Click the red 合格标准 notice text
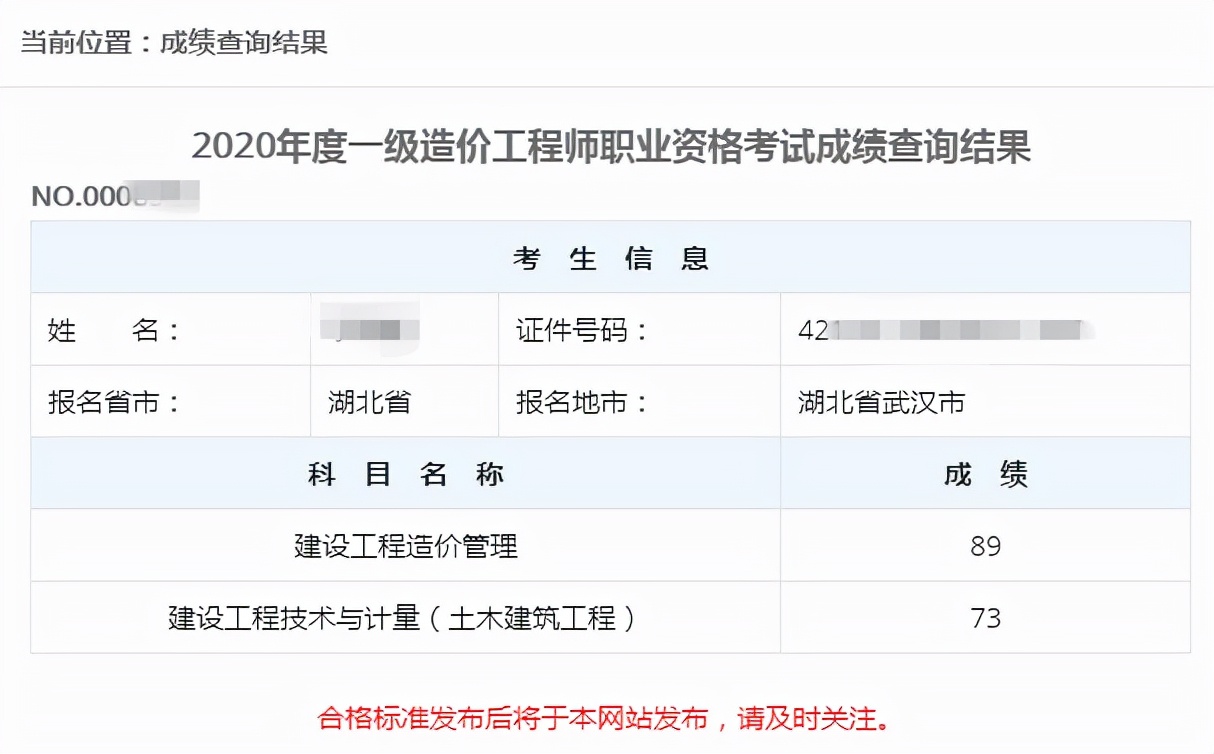 point(604,717)
